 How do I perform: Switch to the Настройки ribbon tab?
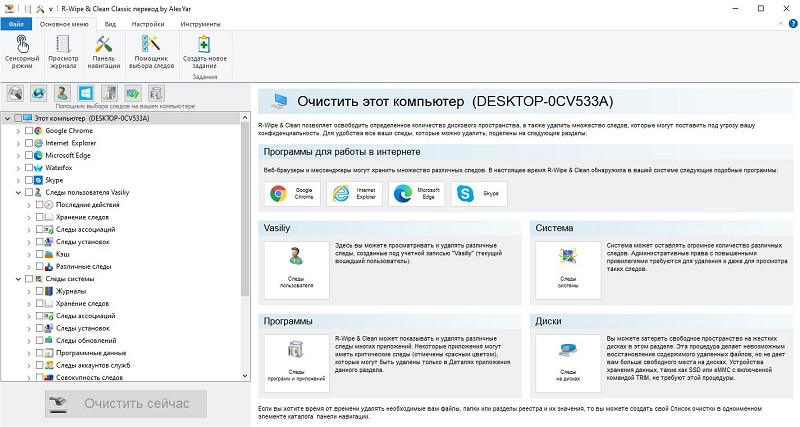pyautogui.click(x=148, y=22)
